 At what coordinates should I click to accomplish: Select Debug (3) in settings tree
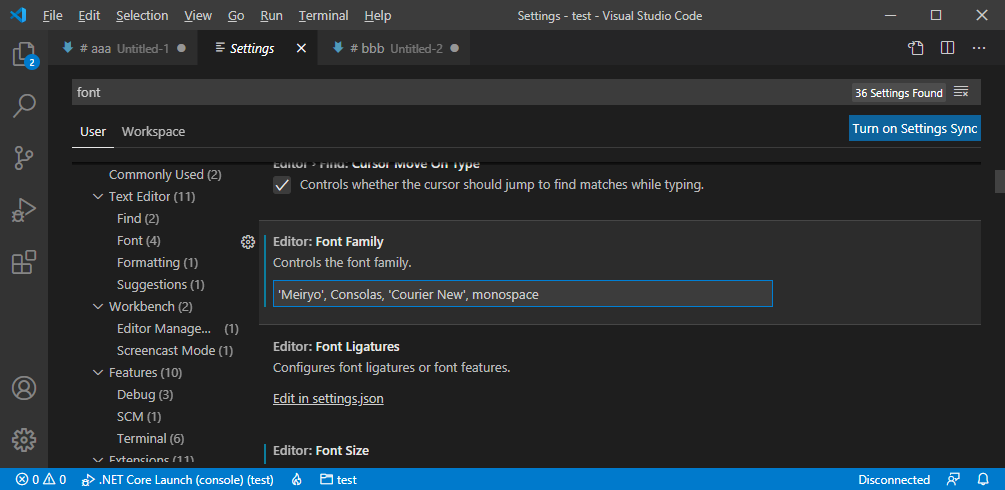coord(145,394)
